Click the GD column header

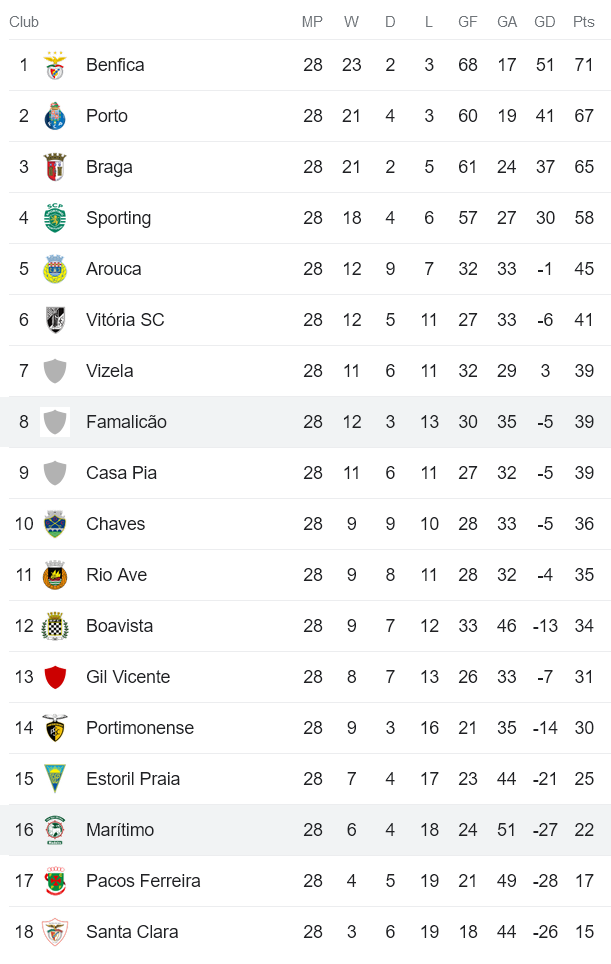(545, 22)
